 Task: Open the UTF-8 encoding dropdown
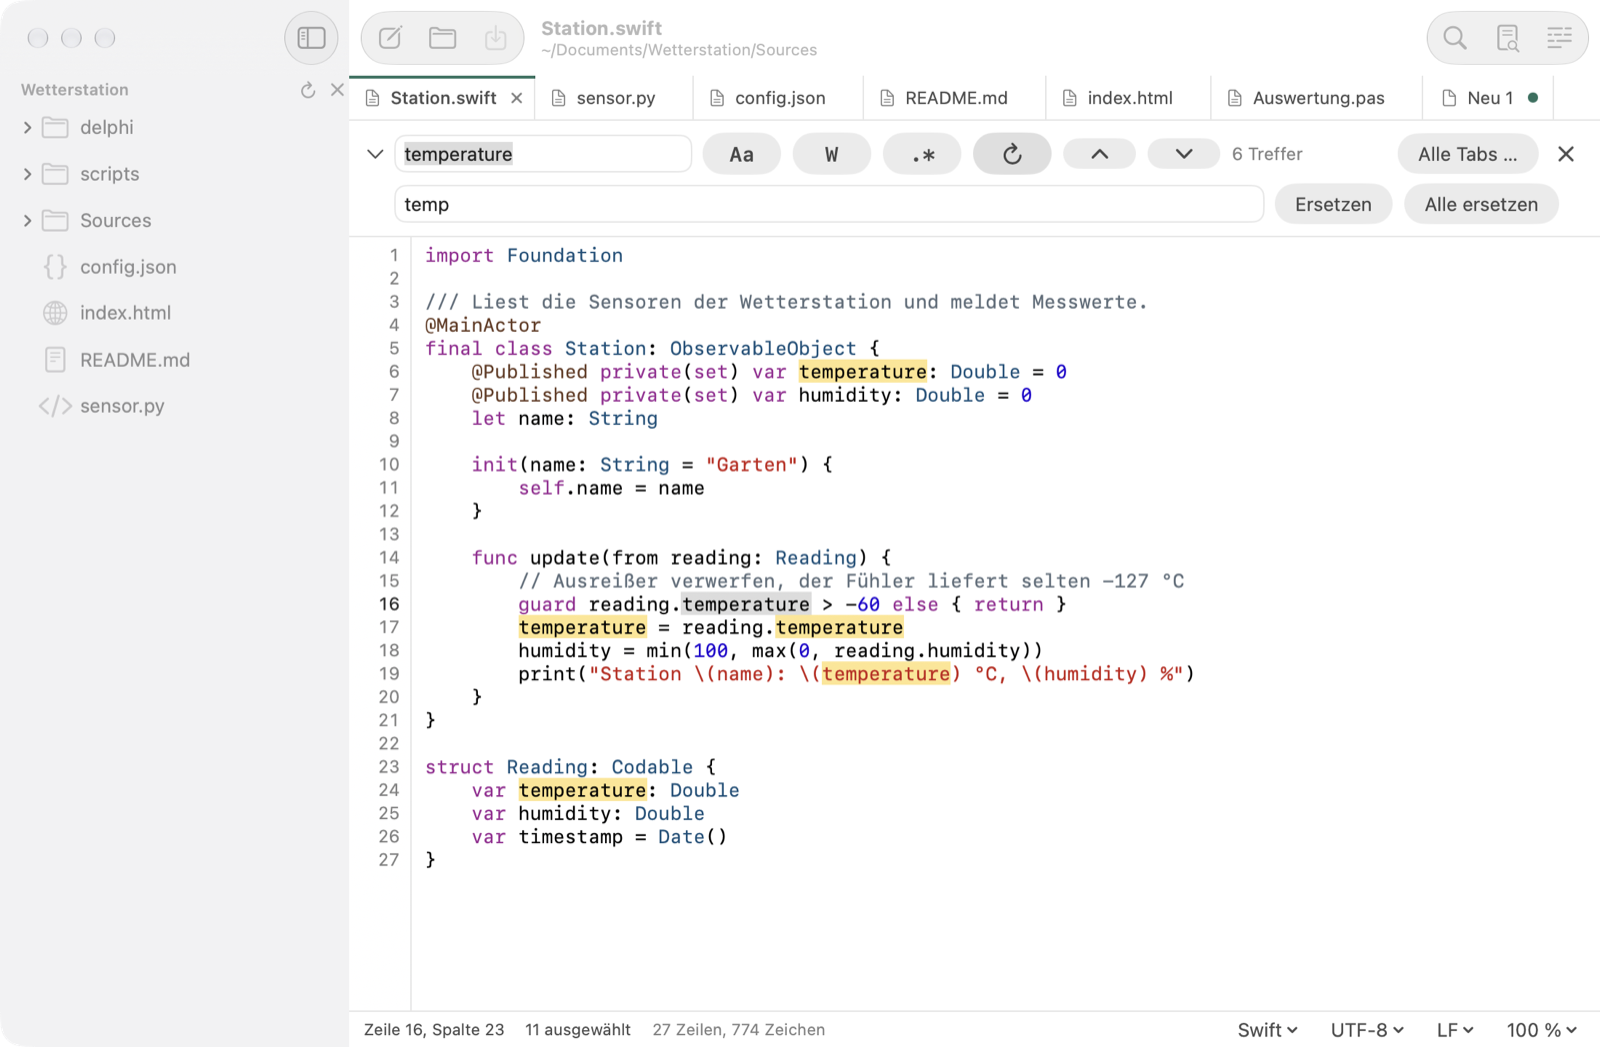[1367, 1030]
